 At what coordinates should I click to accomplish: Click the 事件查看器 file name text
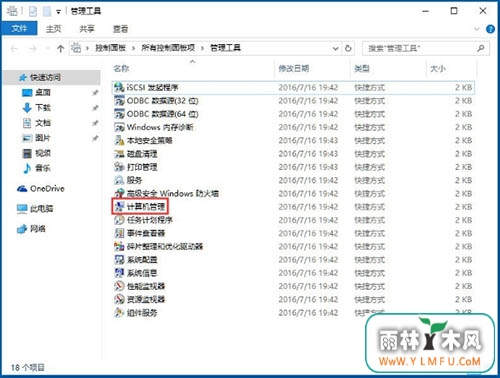tap(146, 233)
